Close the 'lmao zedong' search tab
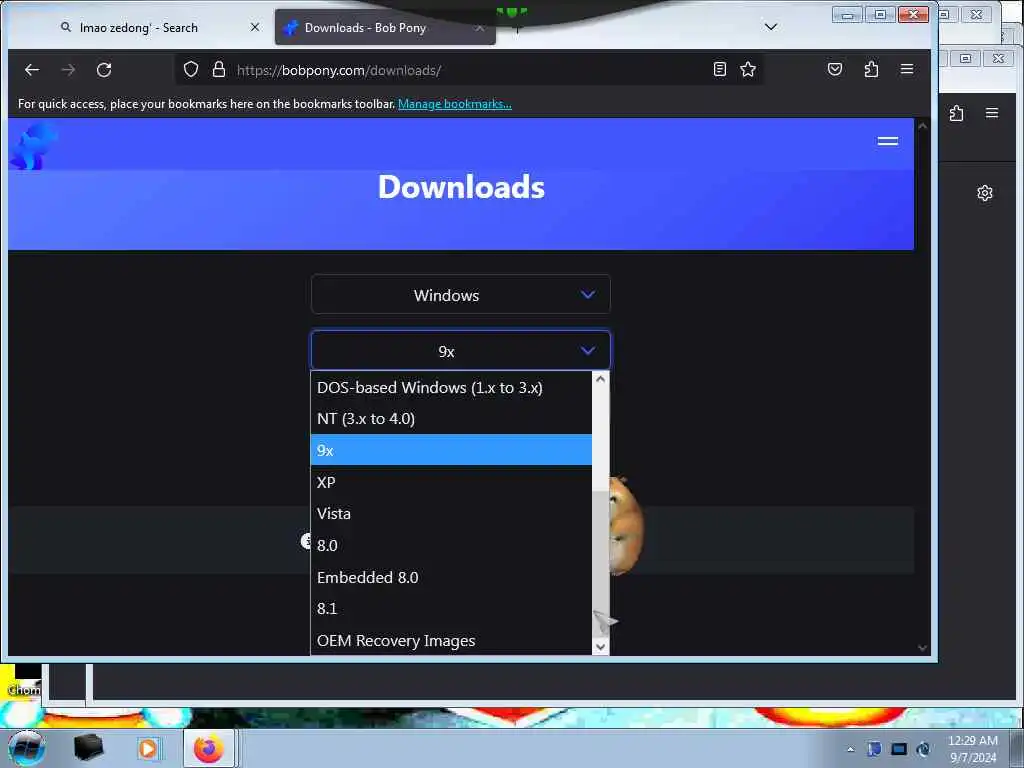This screenshot has width=1024, height=768. click(x=255, y=27)
